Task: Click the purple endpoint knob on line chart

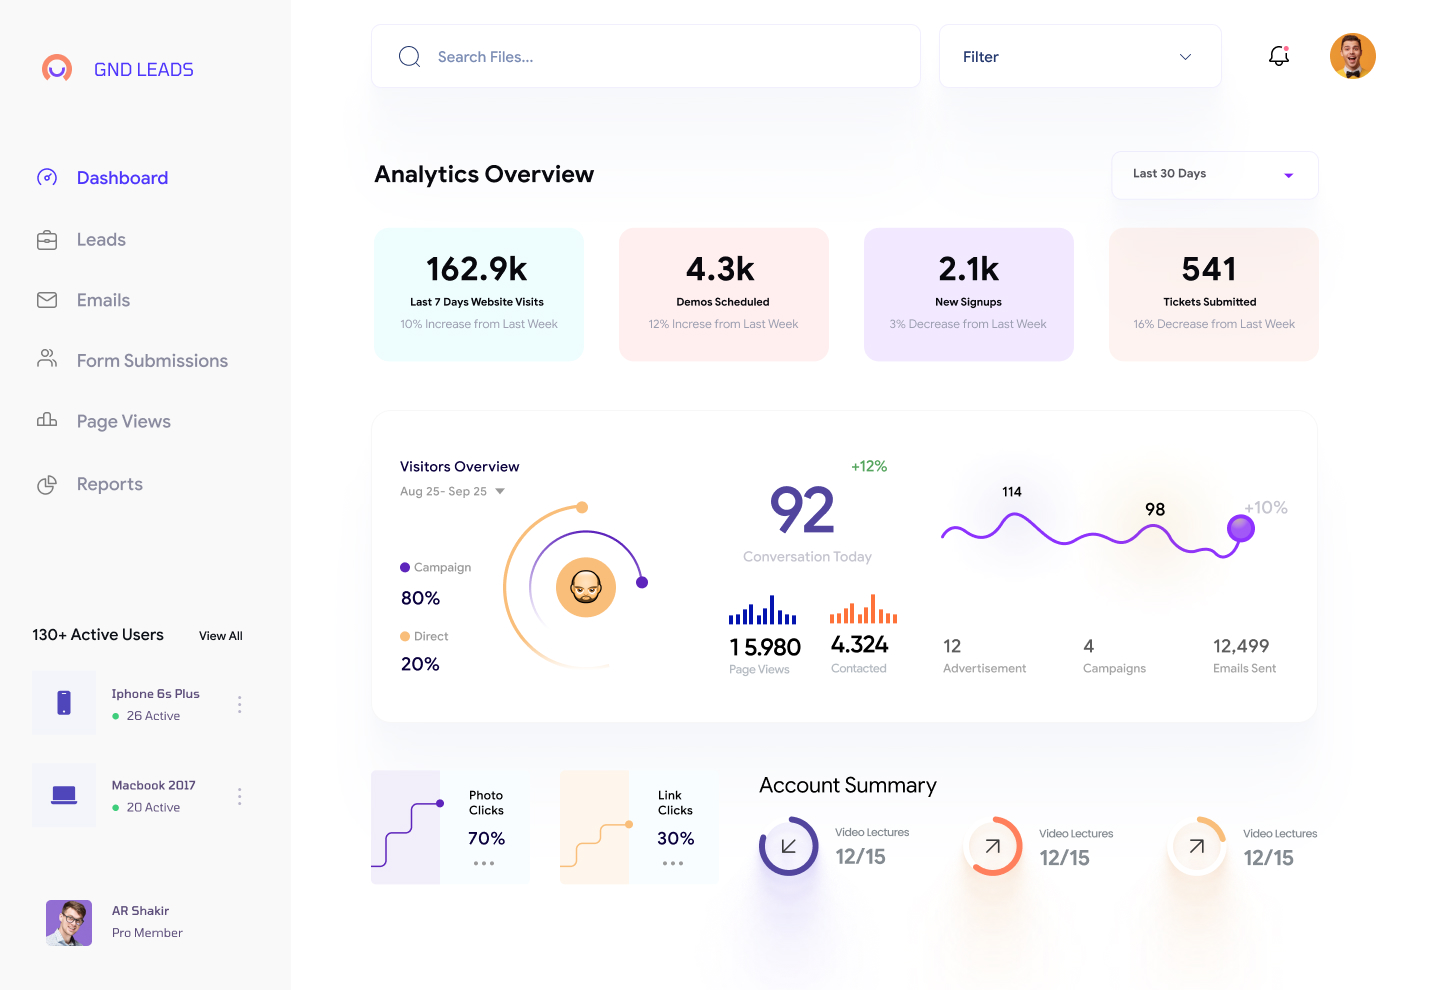Action: point(1240,528)
